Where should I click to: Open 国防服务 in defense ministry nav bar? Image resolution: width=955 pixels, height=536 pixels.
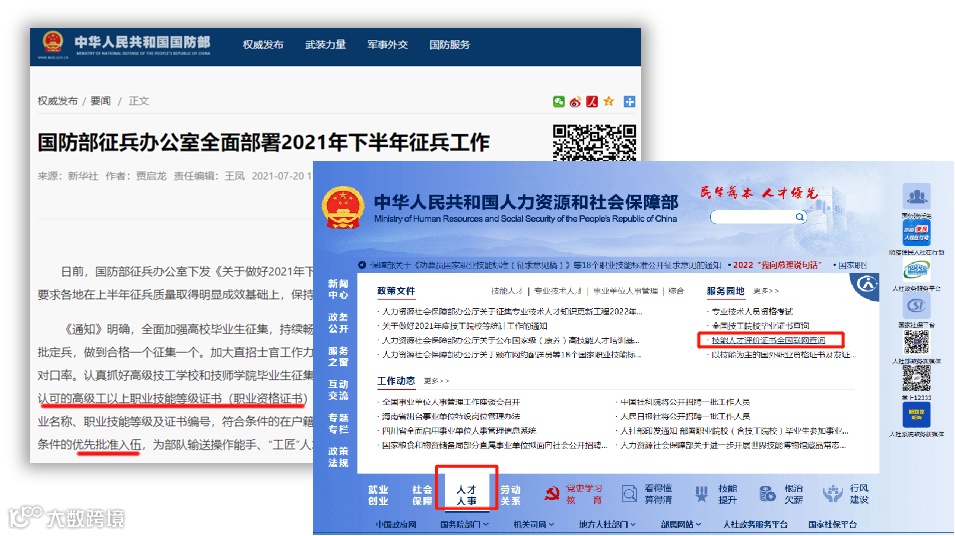point(449,44)
